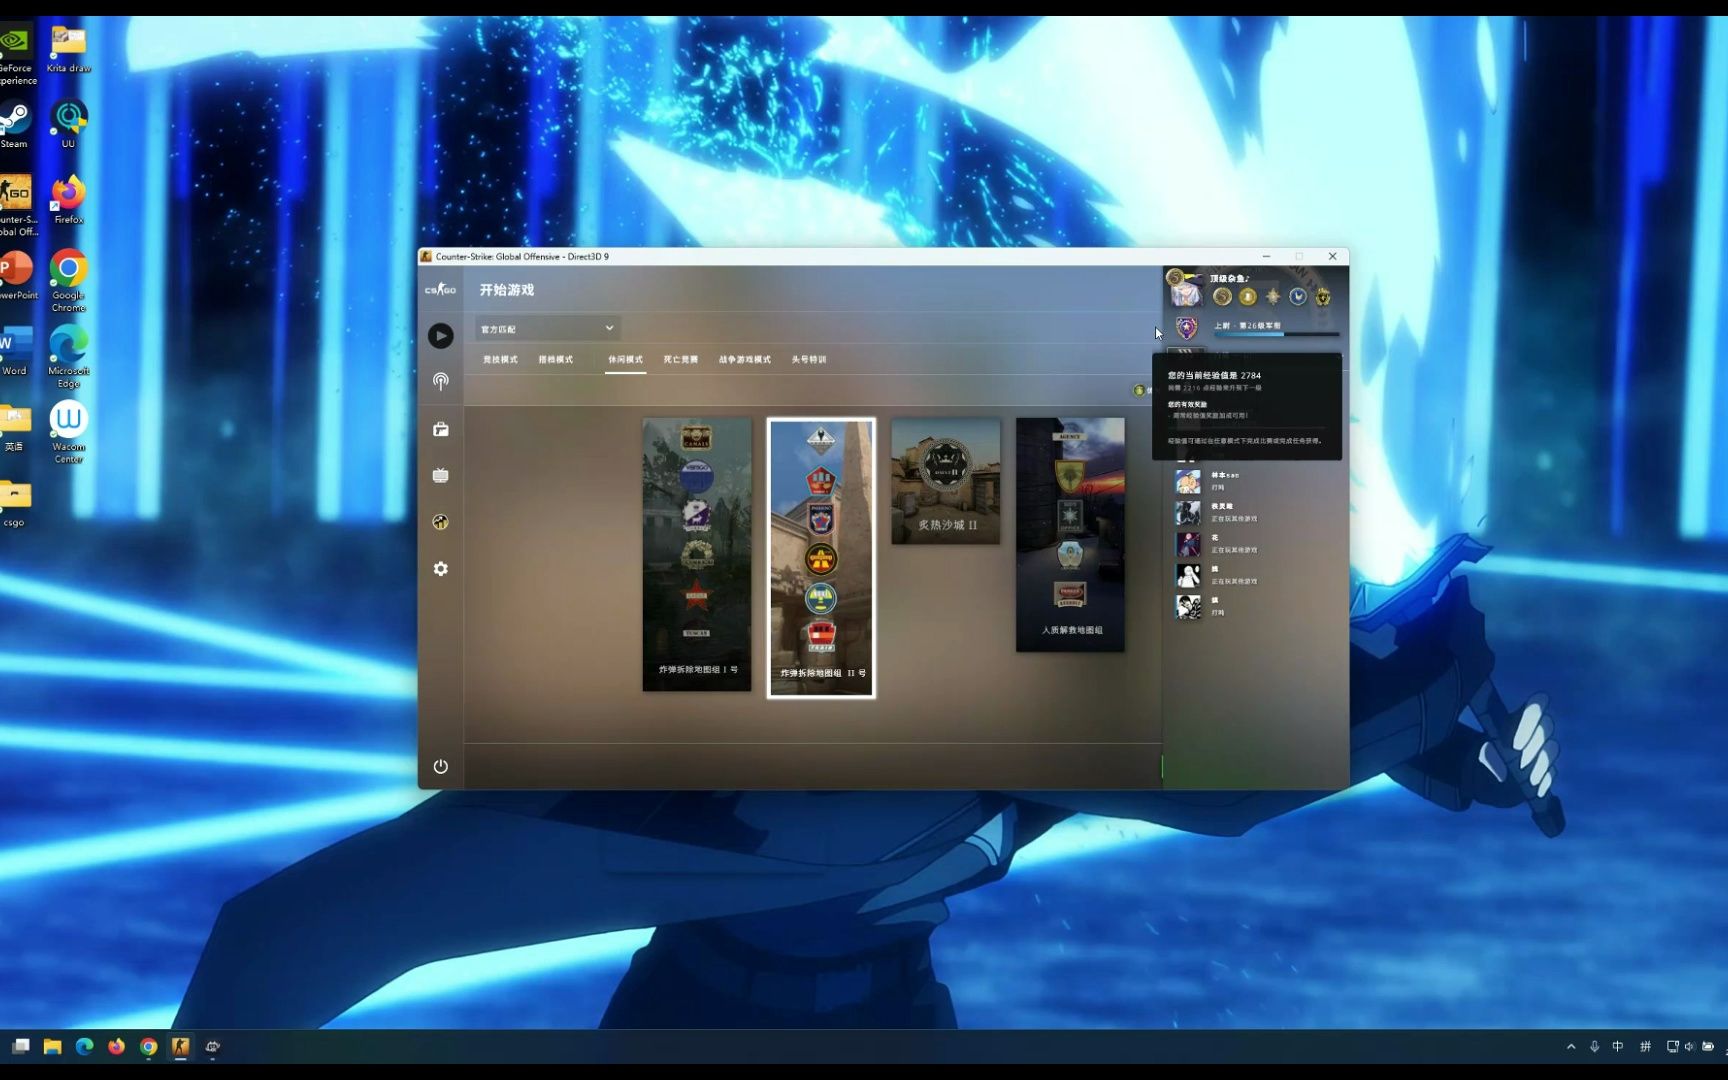Open CS:GO settings gear icon
The image size is (1728, 1080).
click(440, 568)
